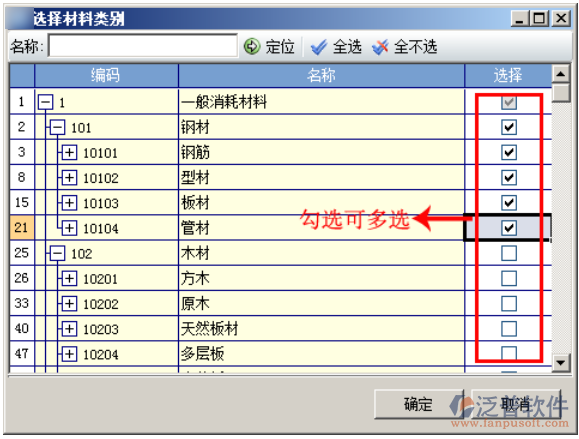This screenshot has height=439, width=579.
Task: Uncheck the 管材 selection checkbox
Action: coord(509,228)
